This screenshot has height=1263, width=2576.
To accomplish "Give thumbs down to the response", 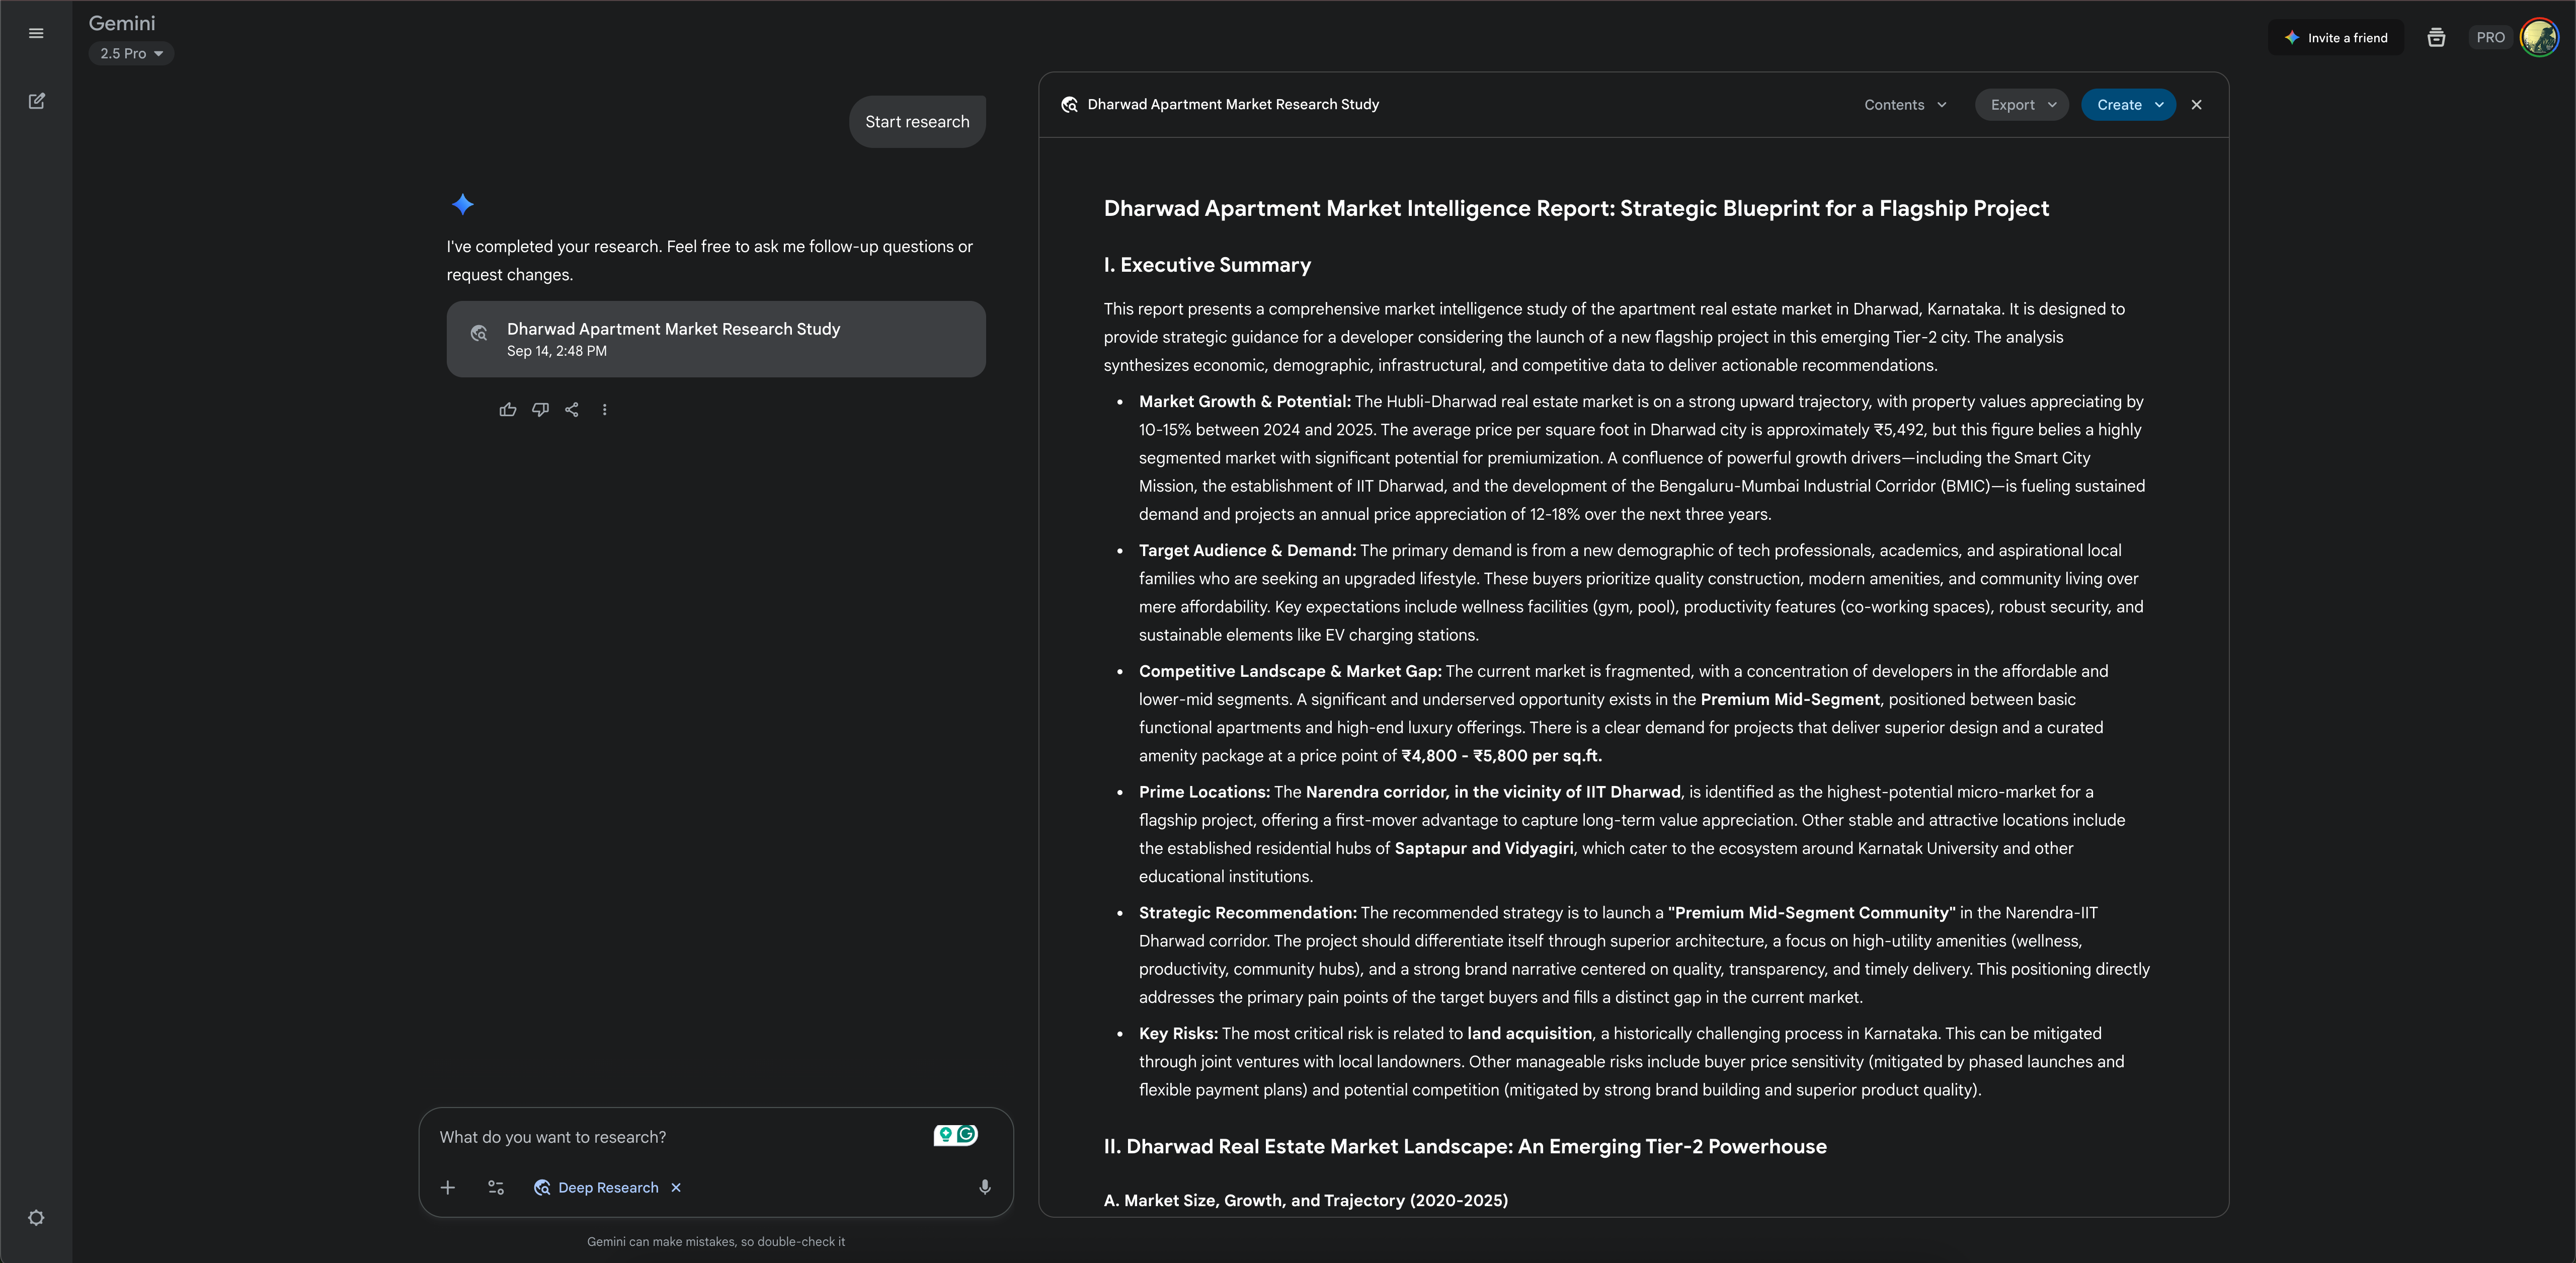I will point(540,409).
